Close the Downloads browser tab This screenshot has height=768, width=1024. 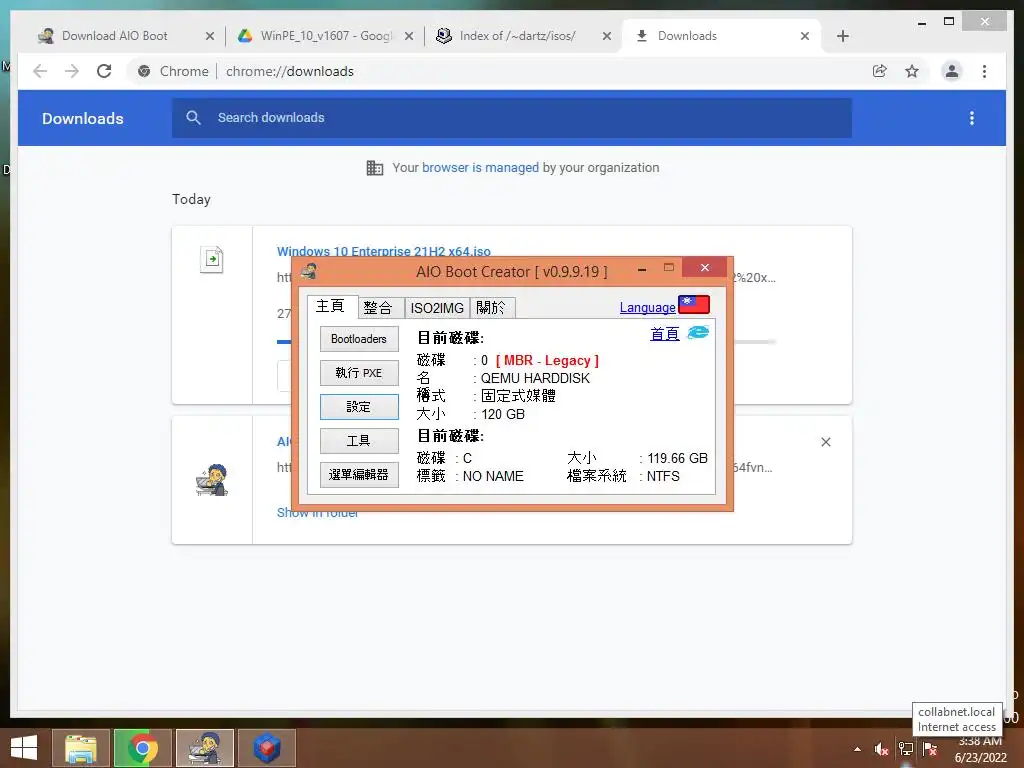pos(805,36)
